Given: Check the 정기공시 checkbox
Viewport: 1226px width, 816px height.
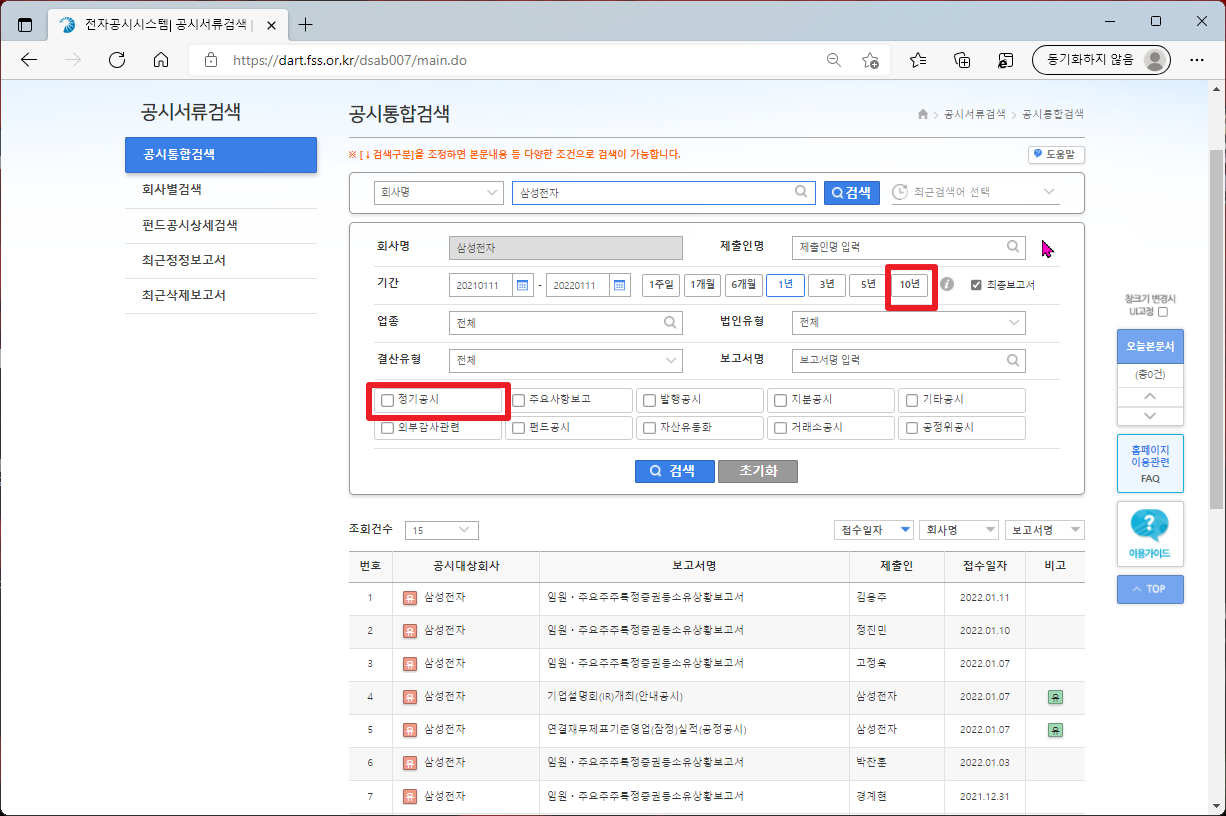Looking at the screenshot, I should (387, 400).
